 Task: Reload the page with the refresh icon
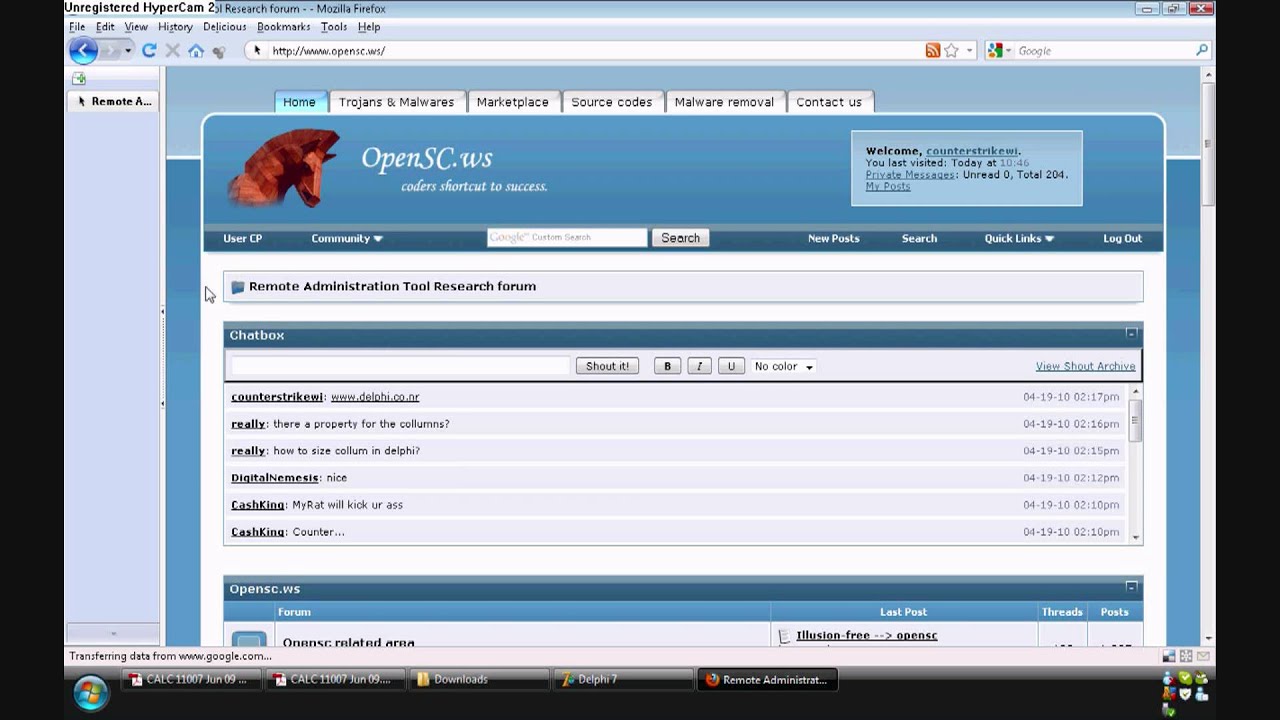point(149,50)
